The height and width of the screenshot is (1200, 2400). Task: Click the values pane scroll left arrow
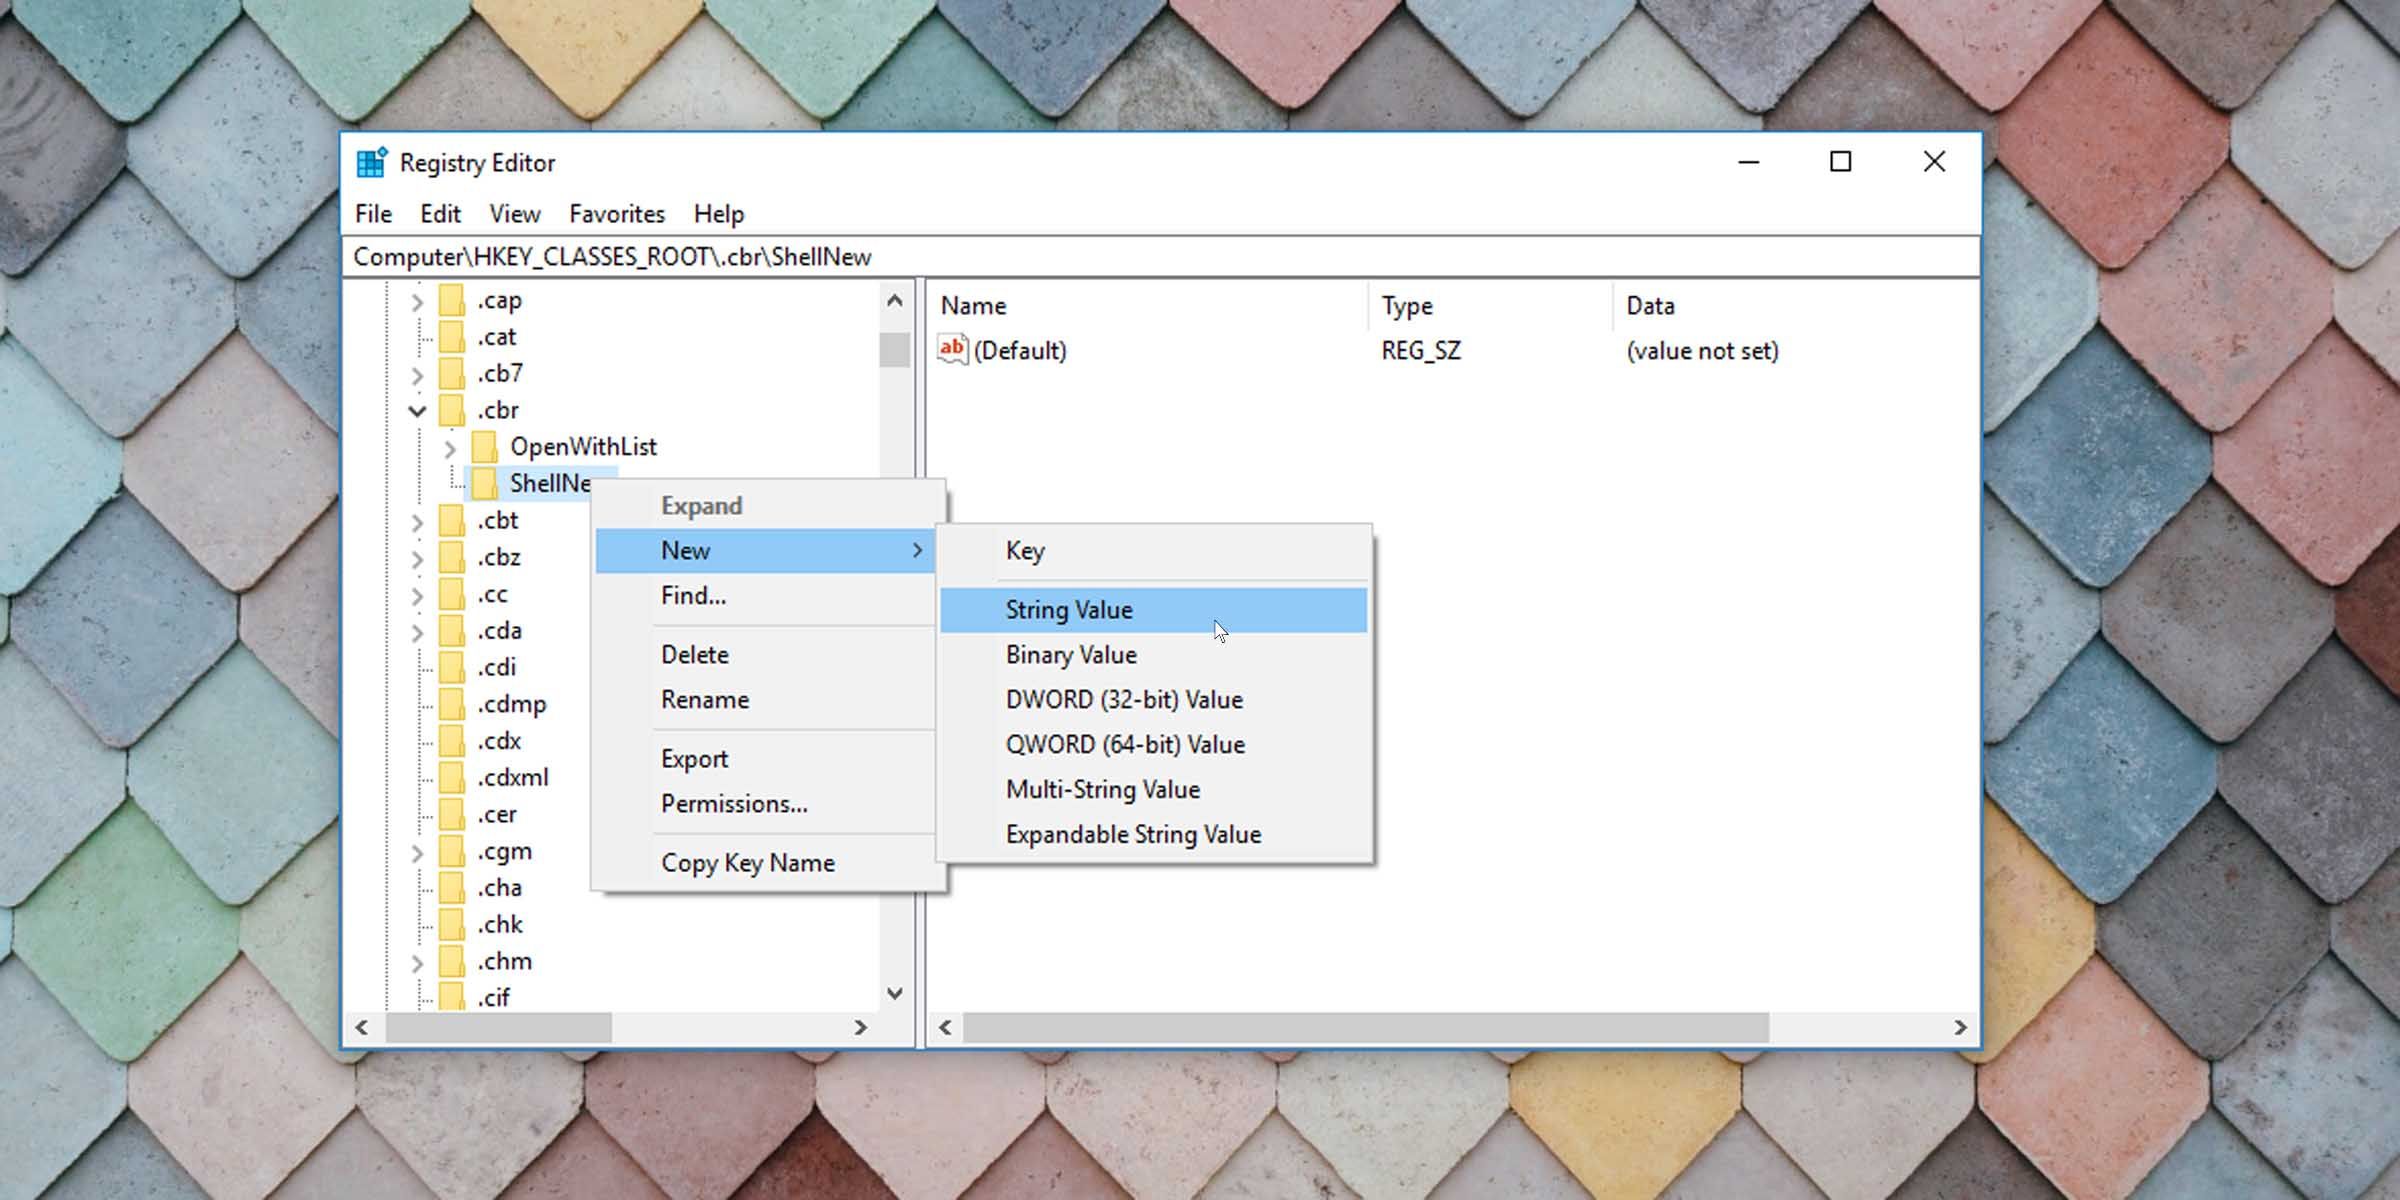point(945,1028)
